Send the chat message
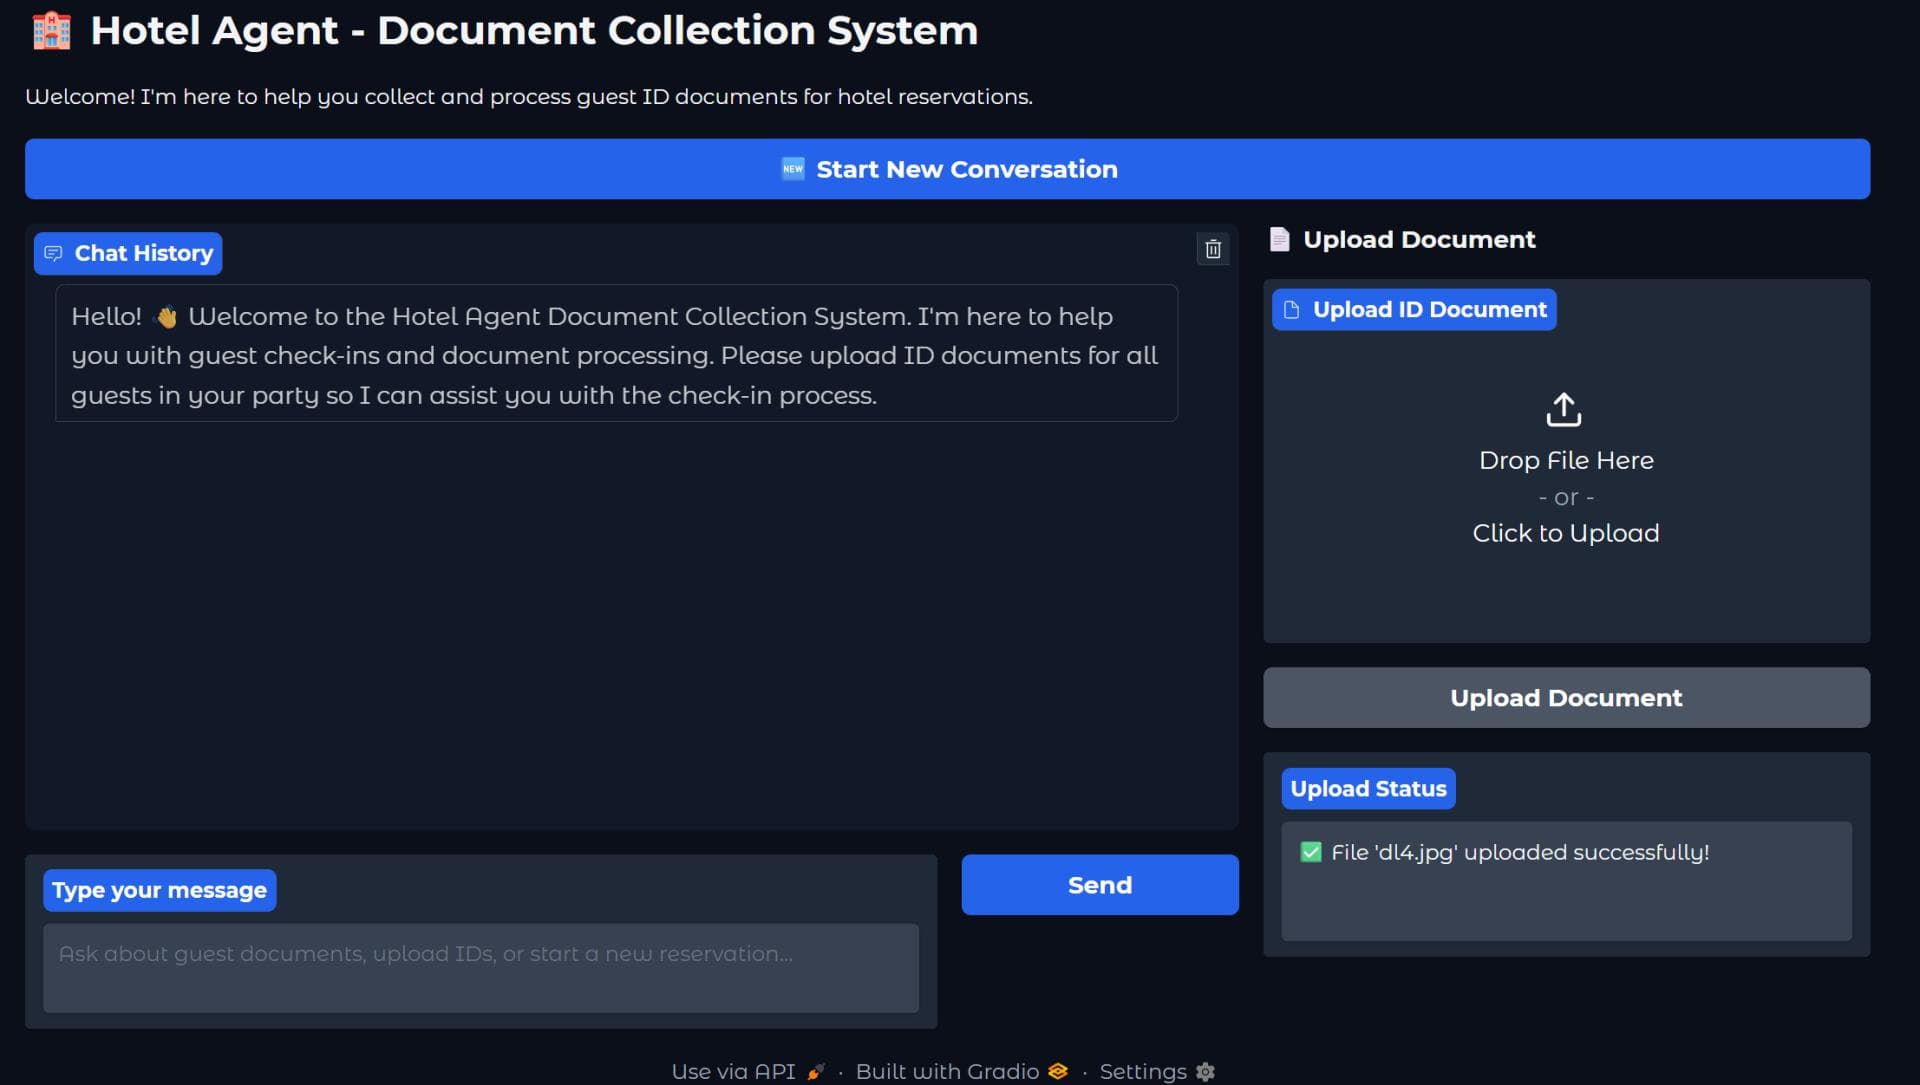 tap(1100, 885)
